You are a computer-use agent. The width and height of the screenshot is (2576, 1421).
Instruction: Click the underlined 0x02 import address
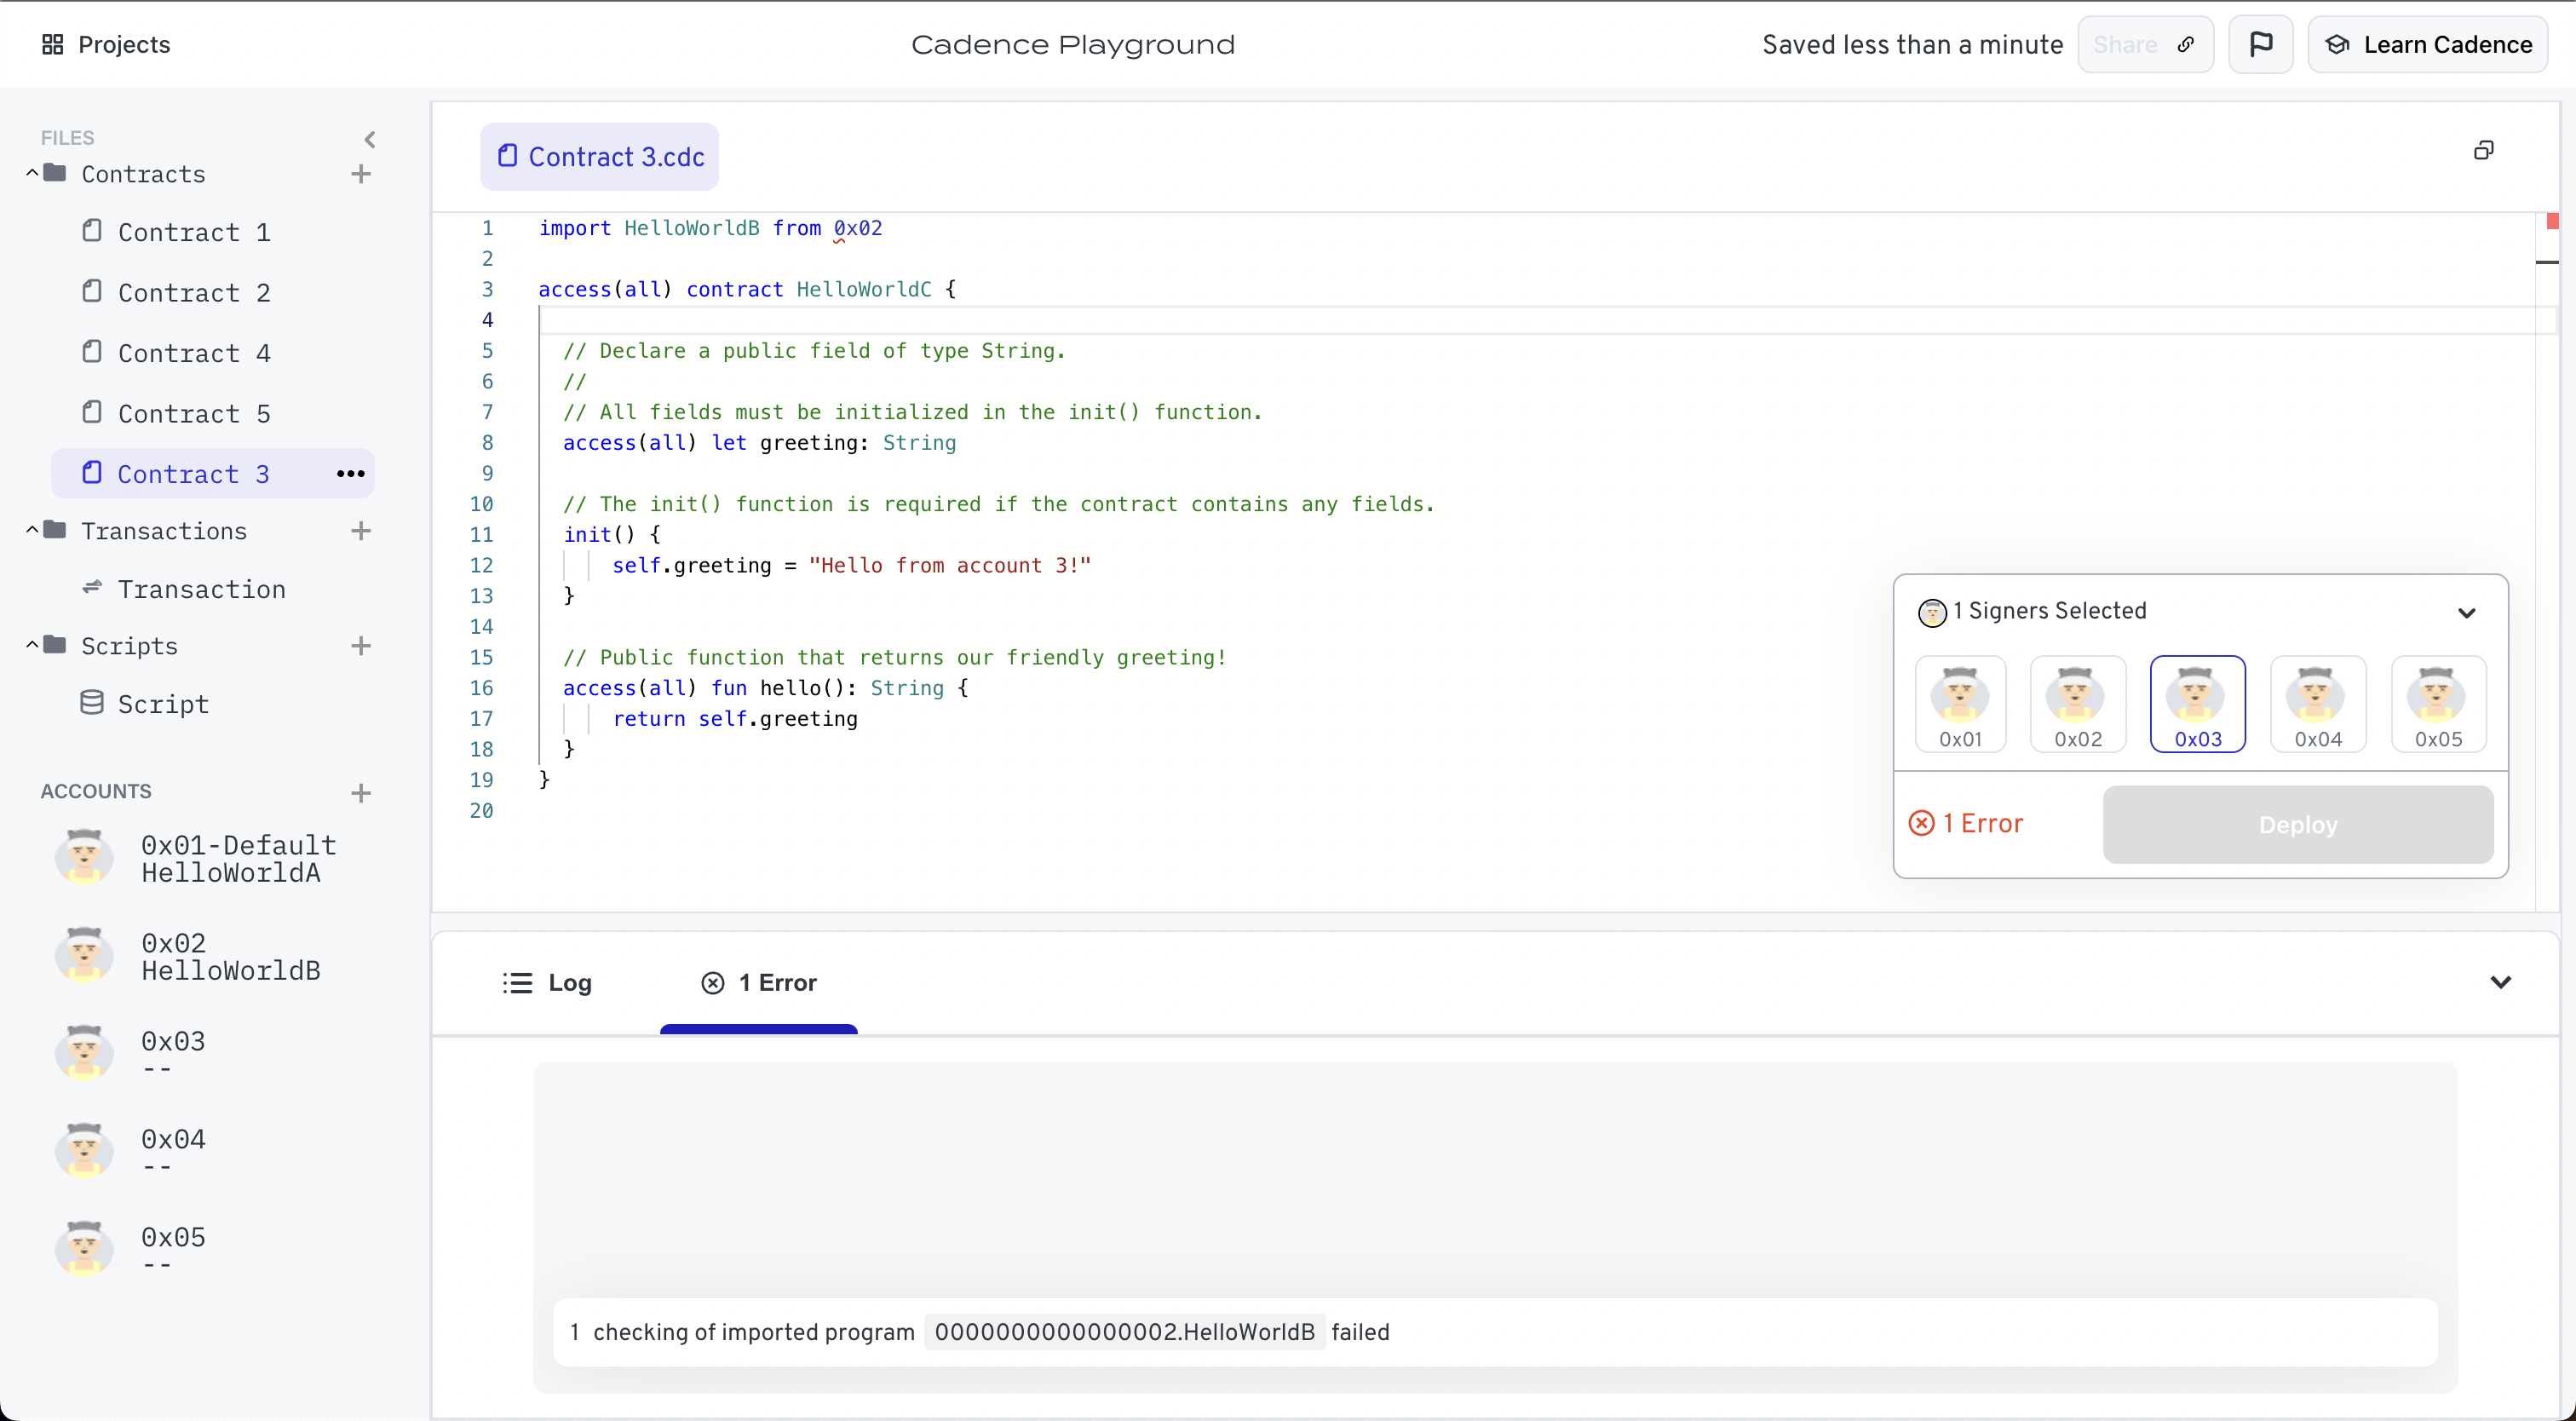point(858,228)
